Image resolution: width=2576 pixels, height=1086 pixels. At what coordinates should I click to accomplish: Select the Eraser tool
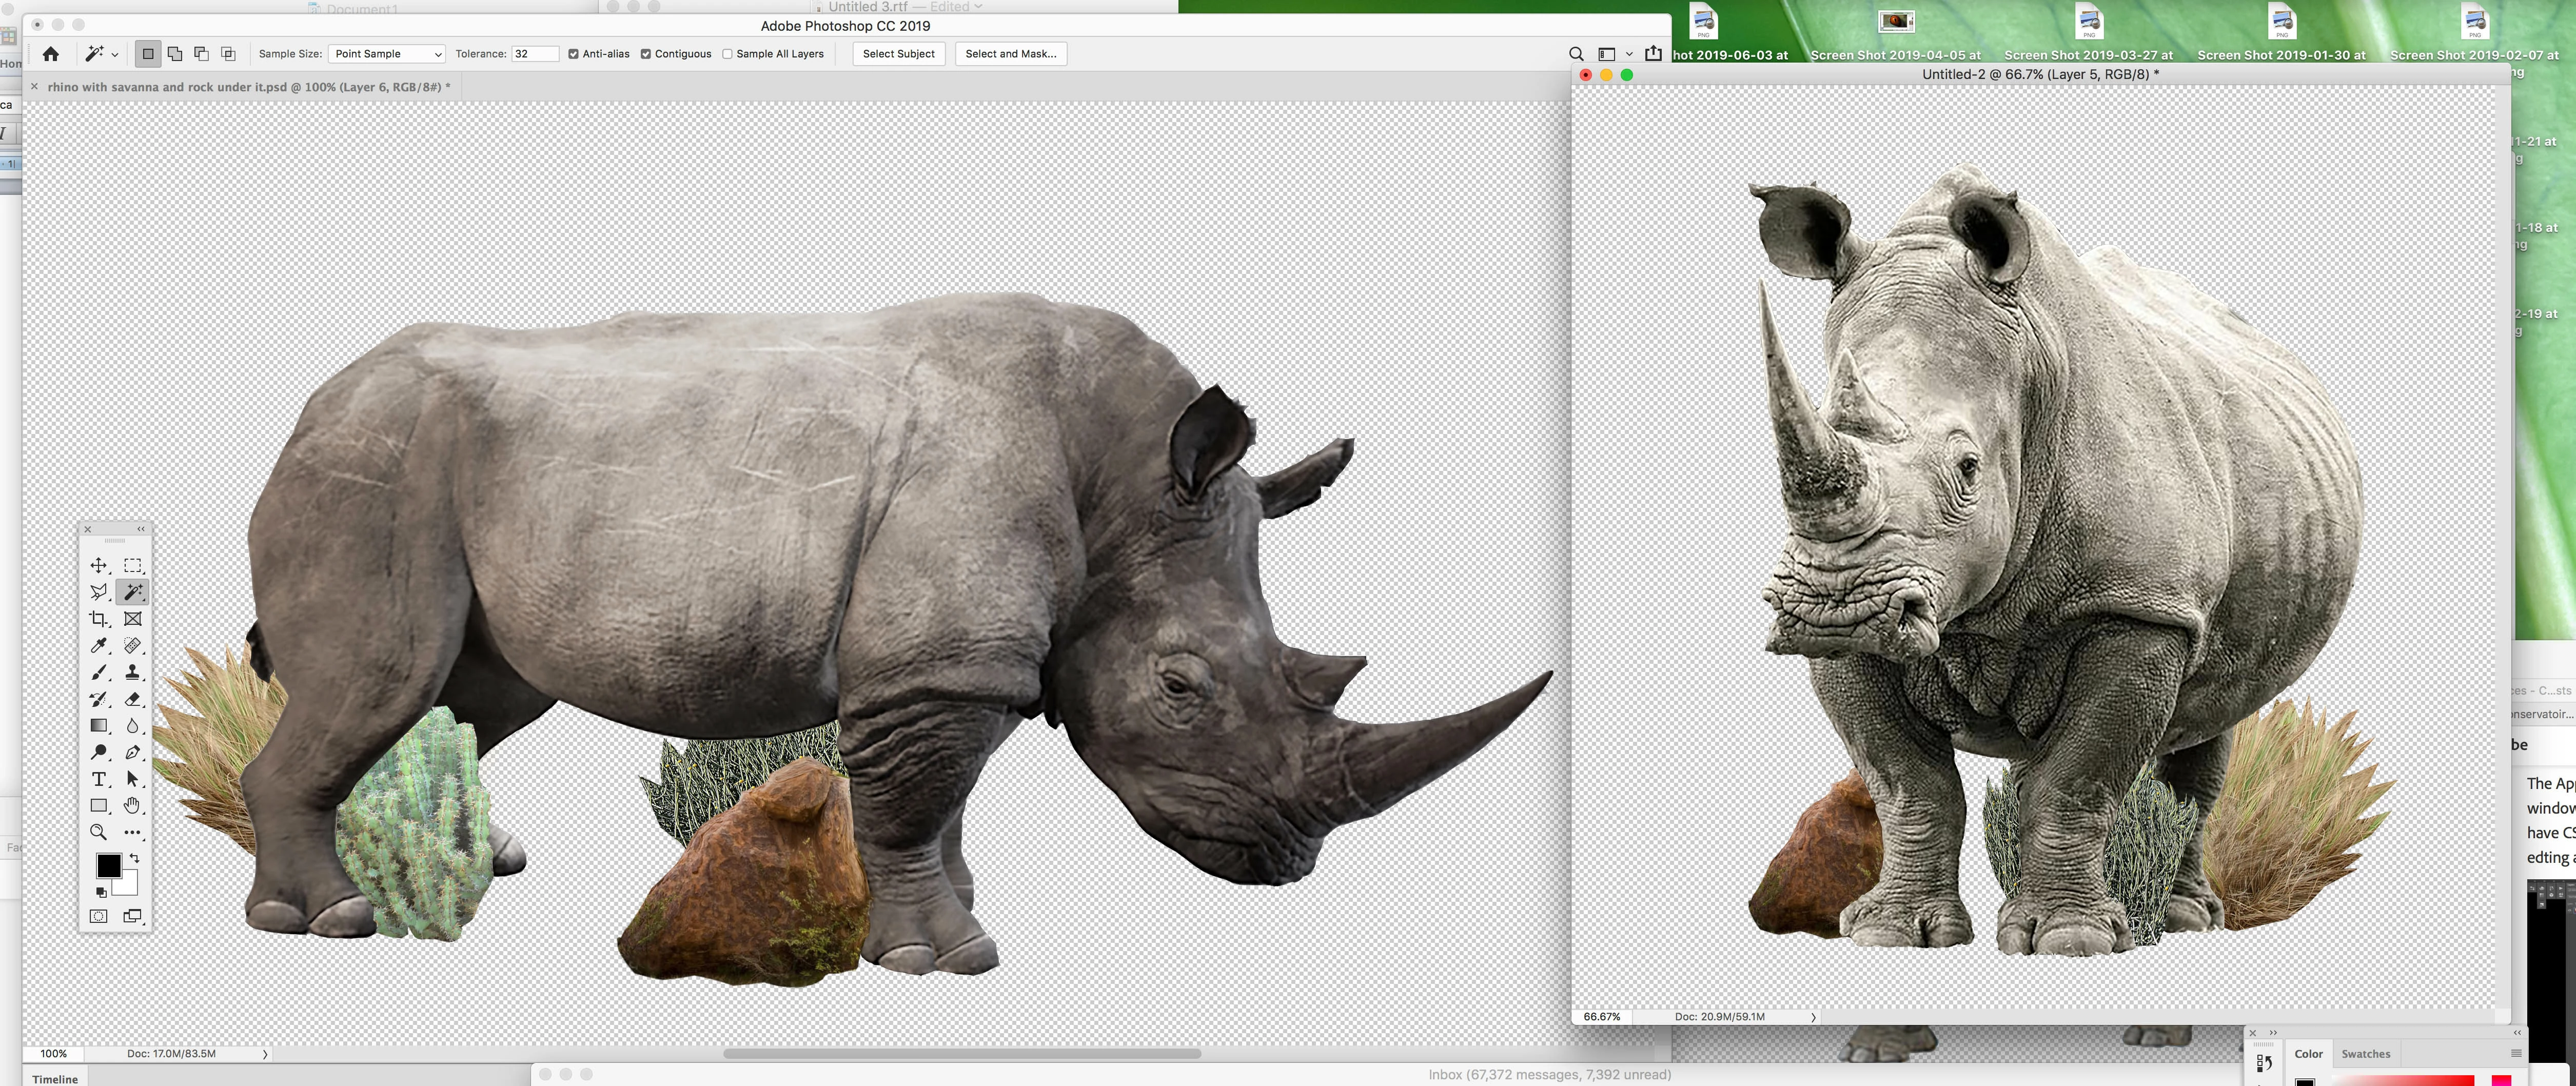click(x=132, y=699)
